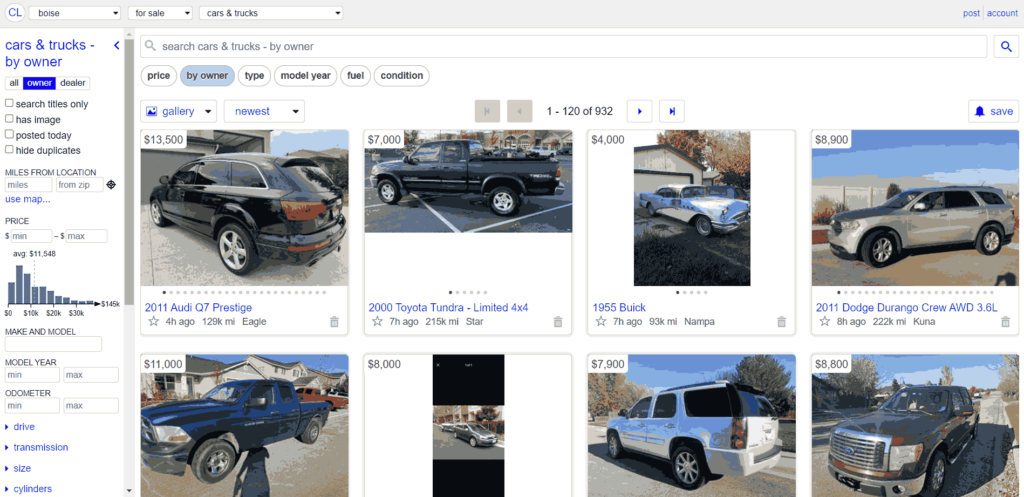Focus the miles distance input
The width and height of the screenshot is (1024, 497).
pos(28,185)
